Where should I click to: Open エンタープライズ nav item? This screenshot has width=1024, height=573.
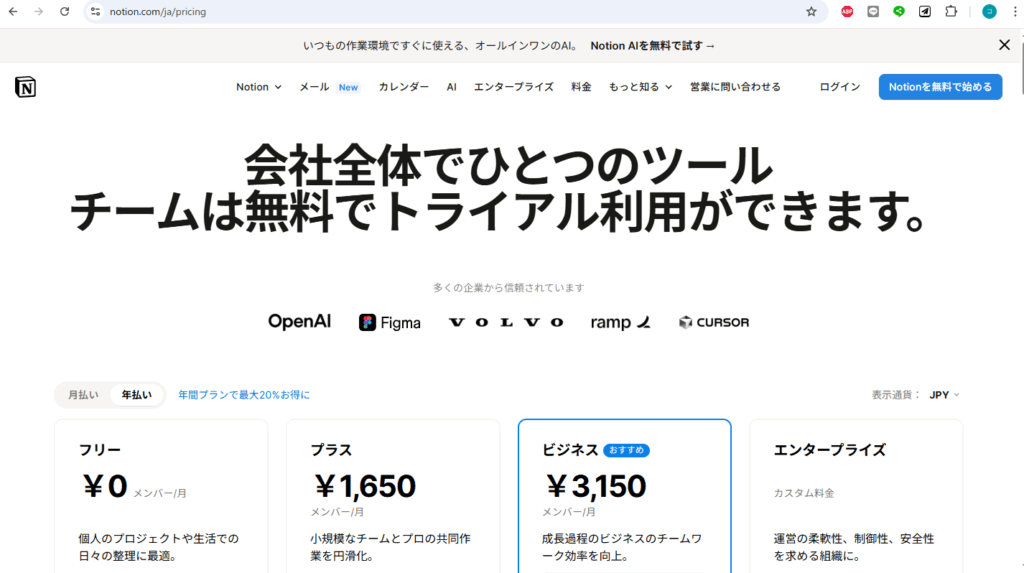(514, 87)
